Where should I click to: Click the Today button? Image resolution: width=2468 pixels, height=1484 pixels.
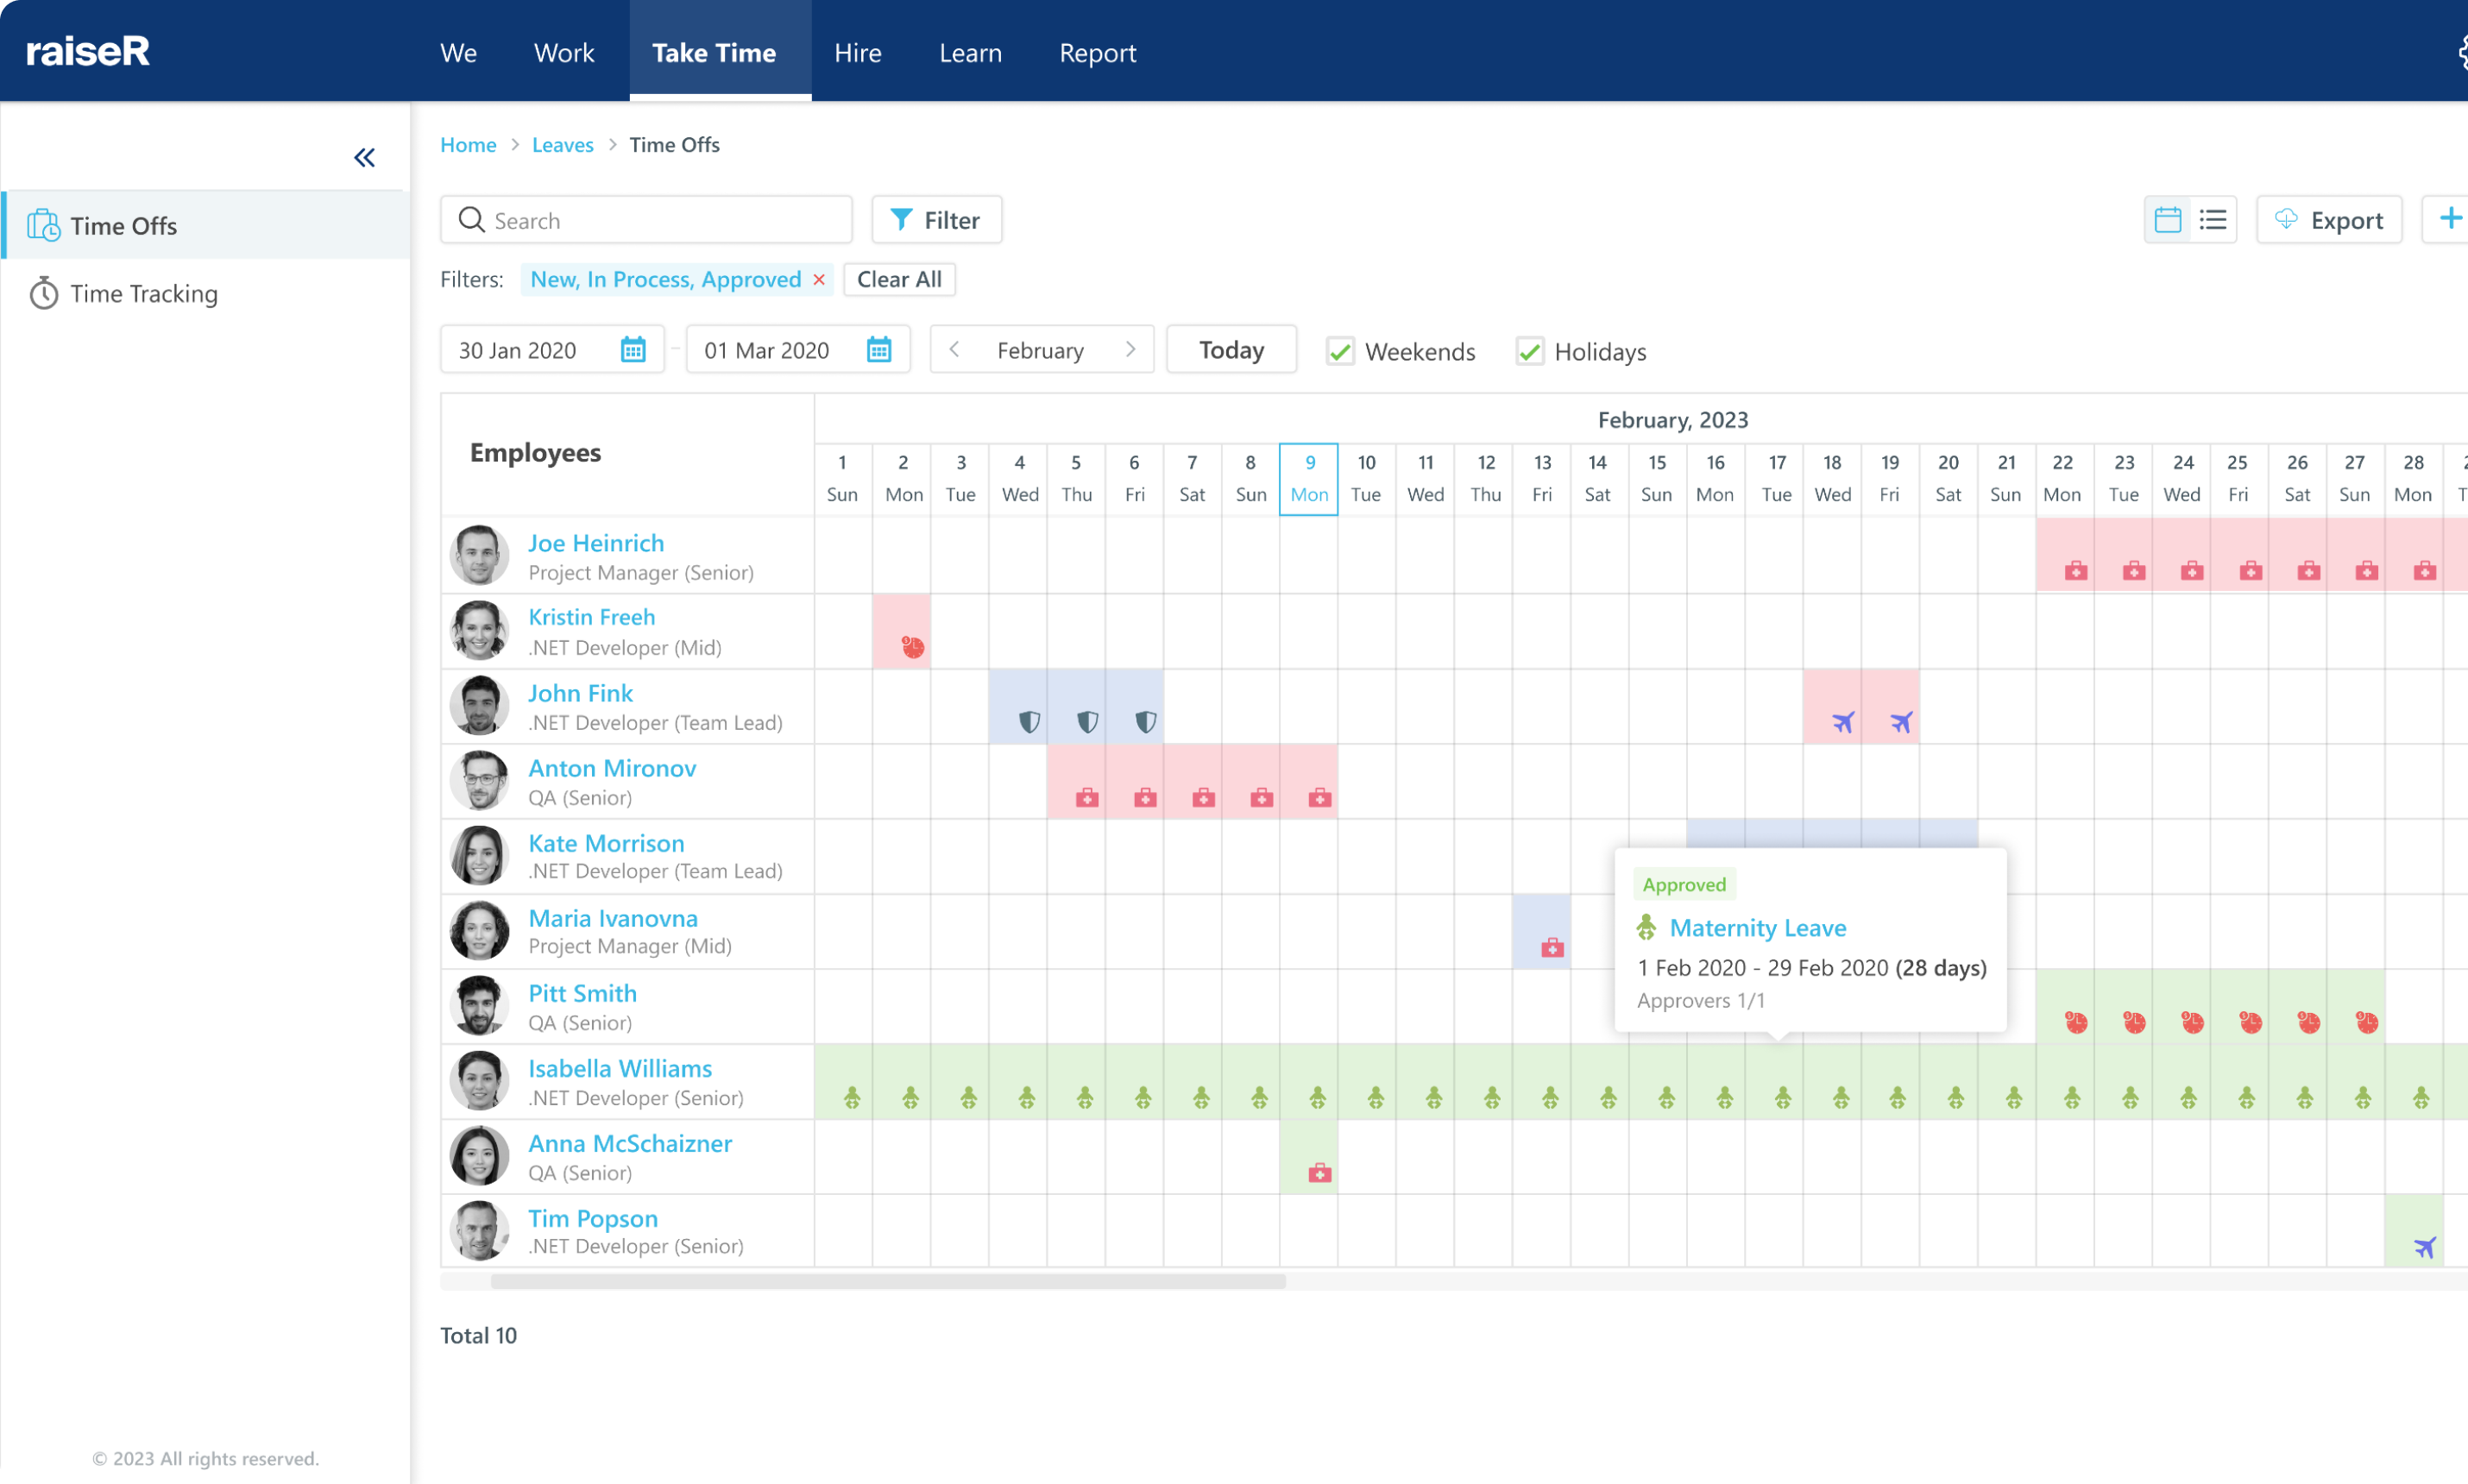tap(1230, 349)
